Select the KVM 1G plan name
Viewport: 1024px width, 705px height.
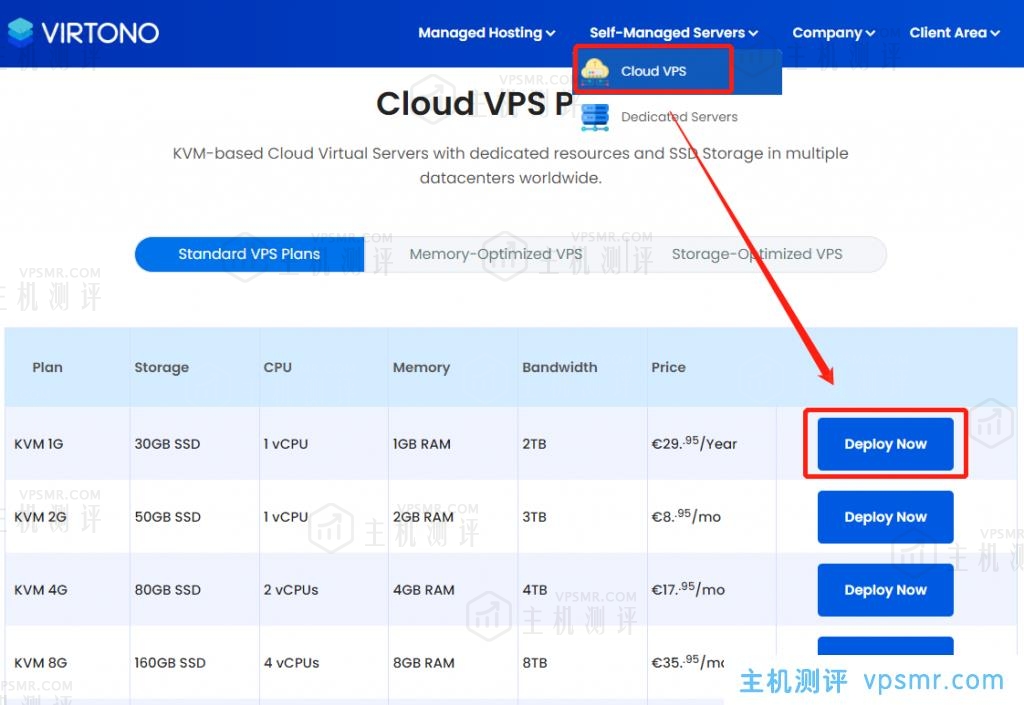tap(39, 444)
